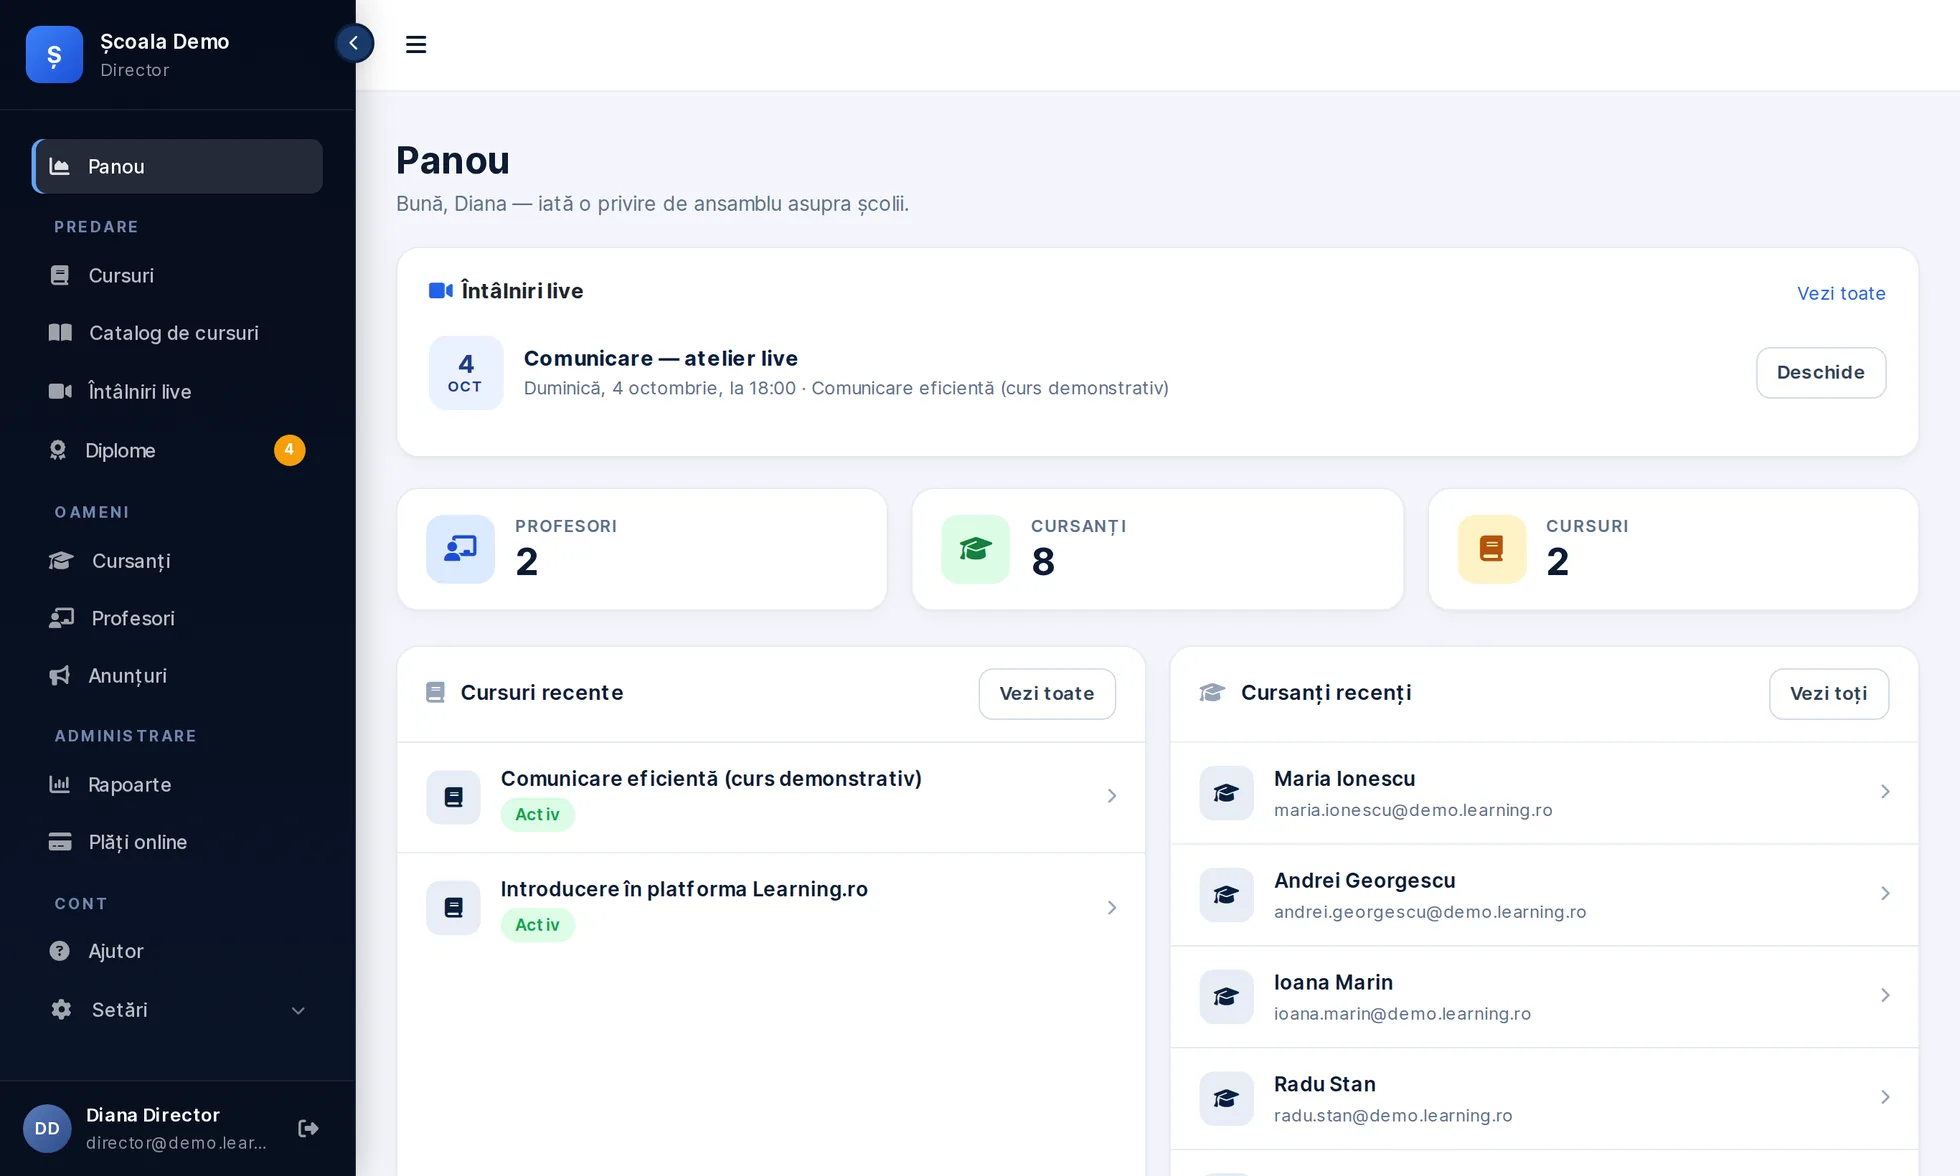The image size is (1960, 1176).
Task: Click the email maria.ionescu@demo.learning.ro
Action: (1413, 810)
